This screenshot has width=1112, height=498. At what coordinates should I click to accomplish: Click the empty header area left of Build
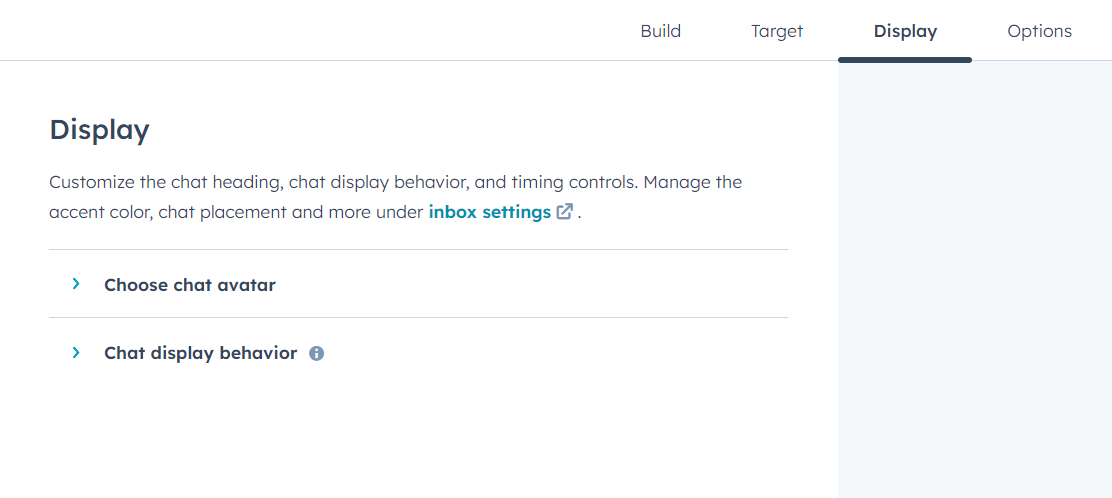[300, 31]
